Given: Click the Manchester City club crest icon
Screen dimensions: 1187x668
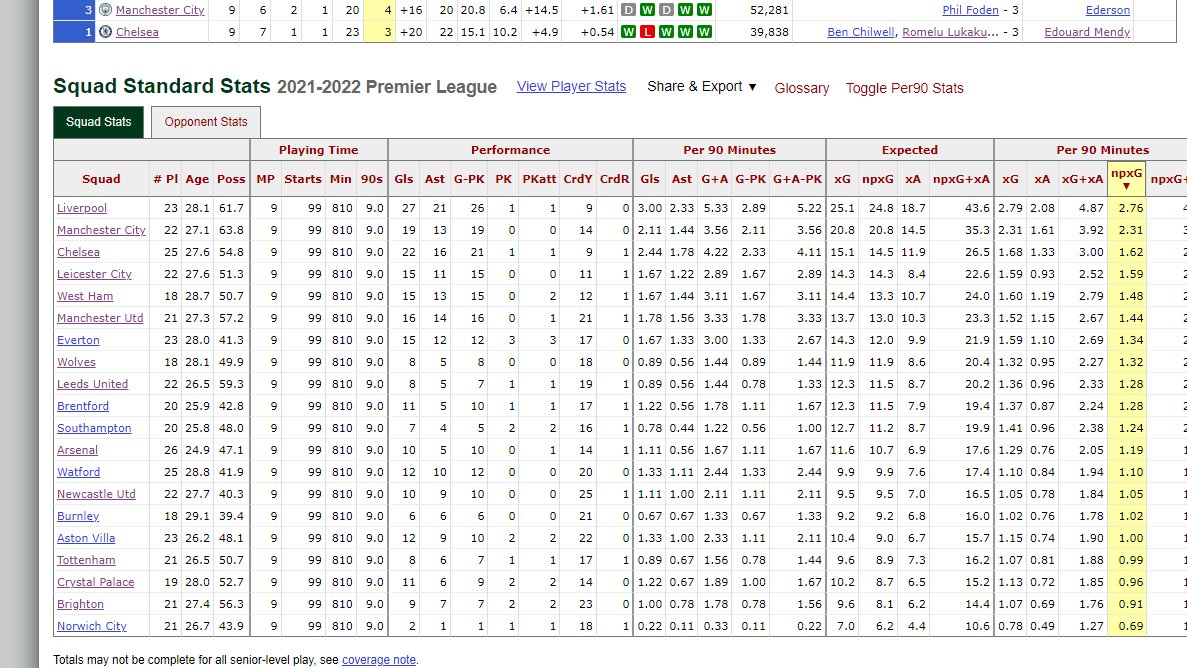Looking at the screenshot, I should tap(105, 10).
